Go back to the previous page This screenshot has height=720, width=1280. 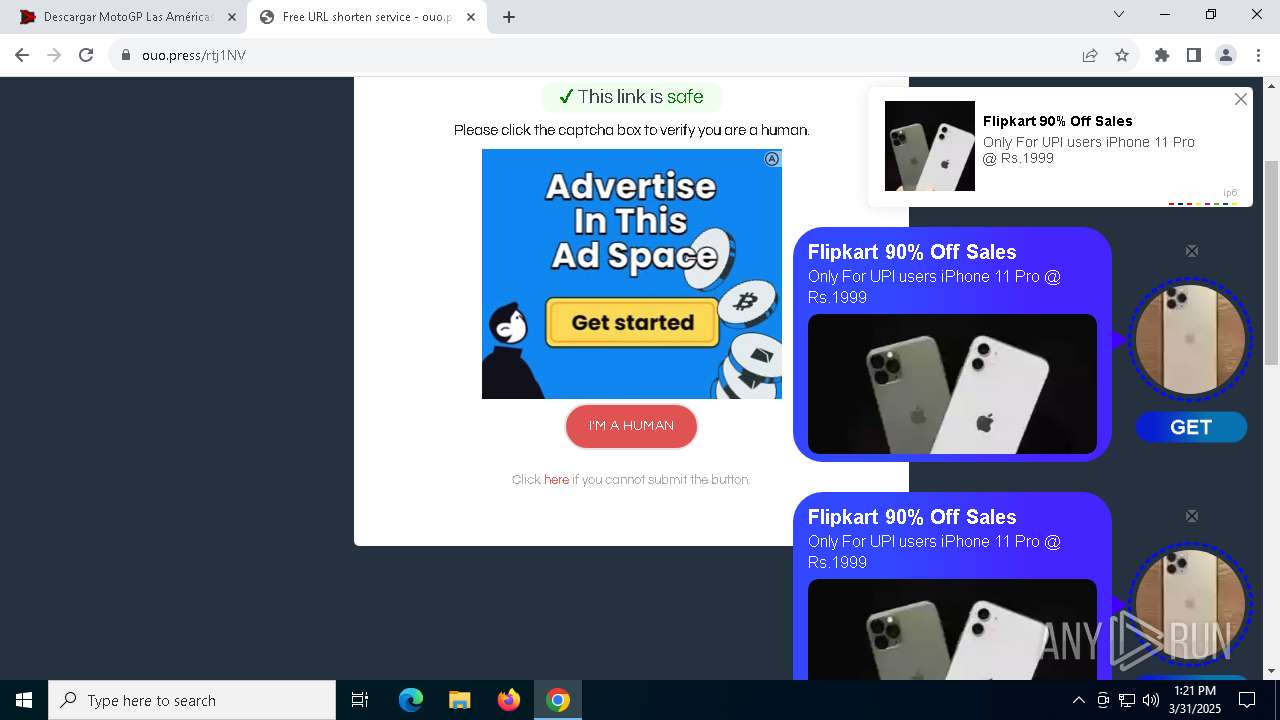pos(22,55)
